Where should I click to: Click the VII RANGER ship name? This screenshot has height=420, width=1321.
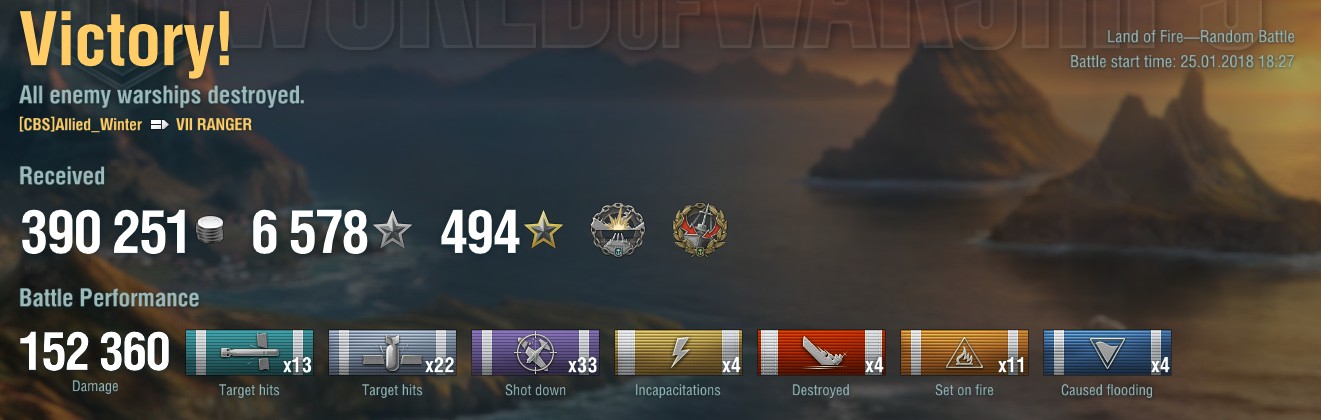pyautogui.click(x=213, y=125)
